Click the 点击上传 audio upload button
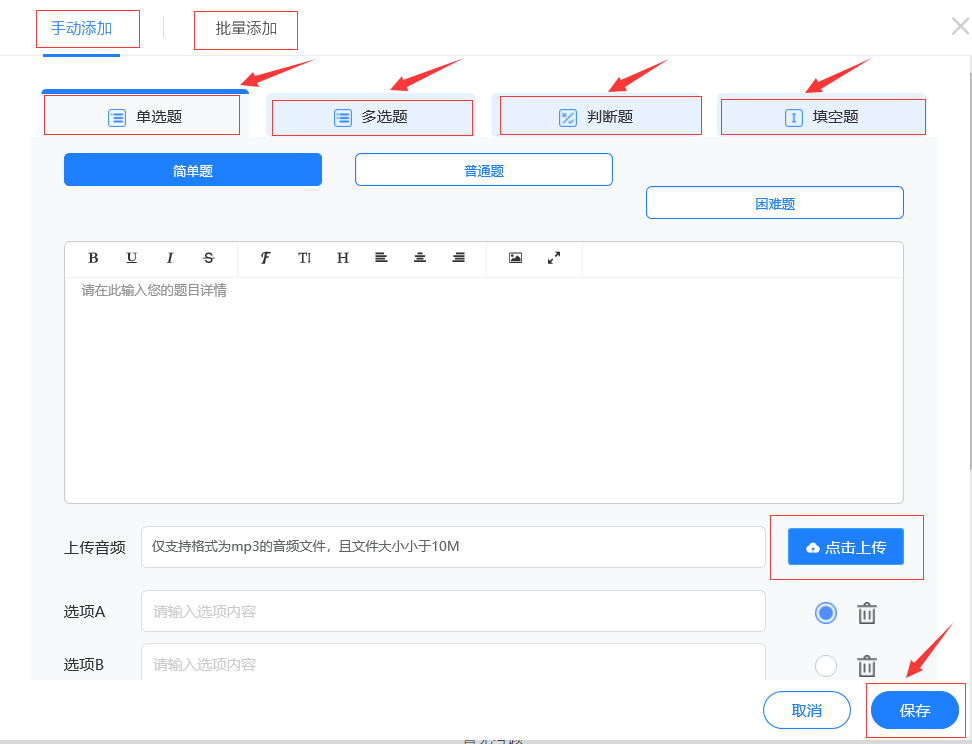 click(845, 547)
